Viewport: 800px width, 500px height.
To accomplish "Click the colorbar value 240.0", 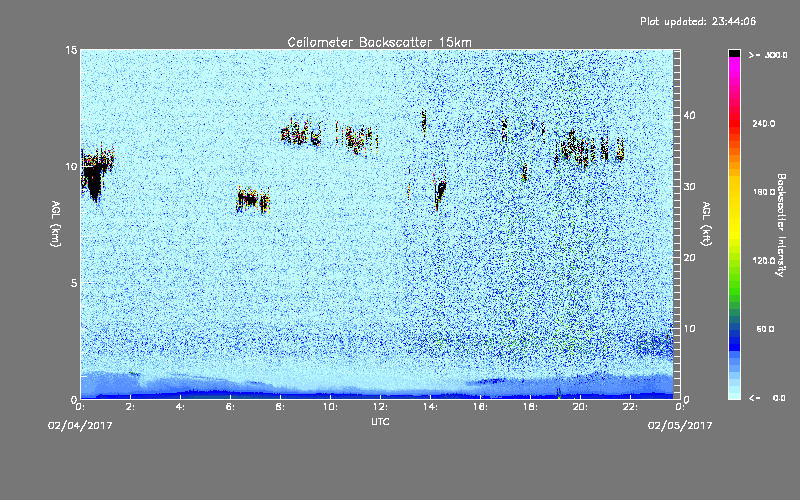I will (x=764, y=124).
